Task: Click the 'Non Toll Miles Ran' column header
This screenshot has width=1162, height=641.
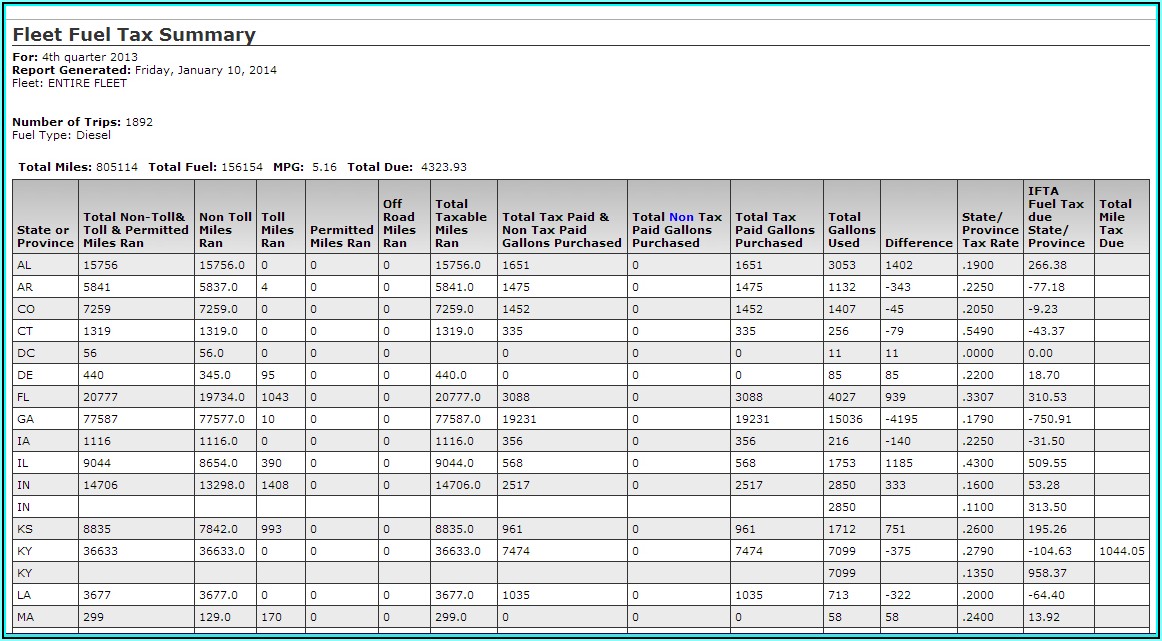Action: coord(226,230)
